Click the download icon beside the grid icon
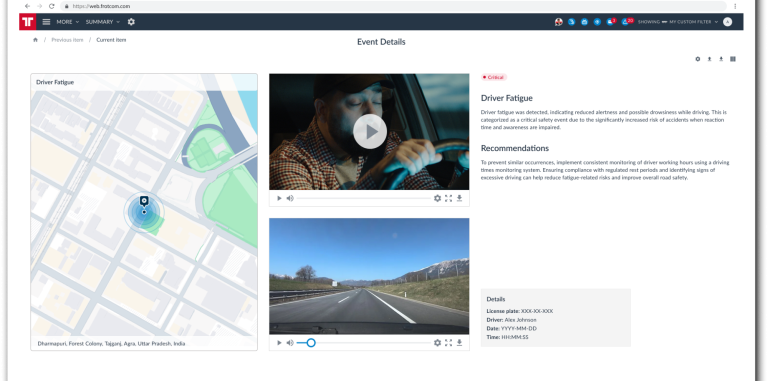This screenshot has width=768, height=381. 721,59
